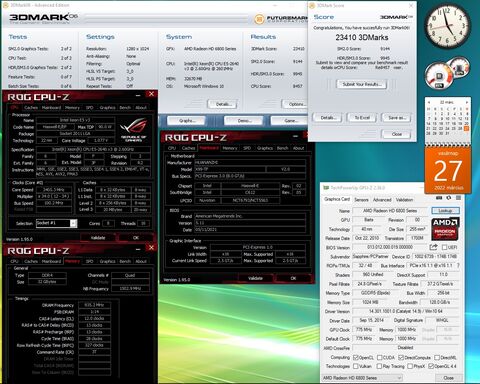The height and width of the screenshot is (384, 480).
Task: Click the AMD Radeon logo image
Action: click(x=445, y=229)
